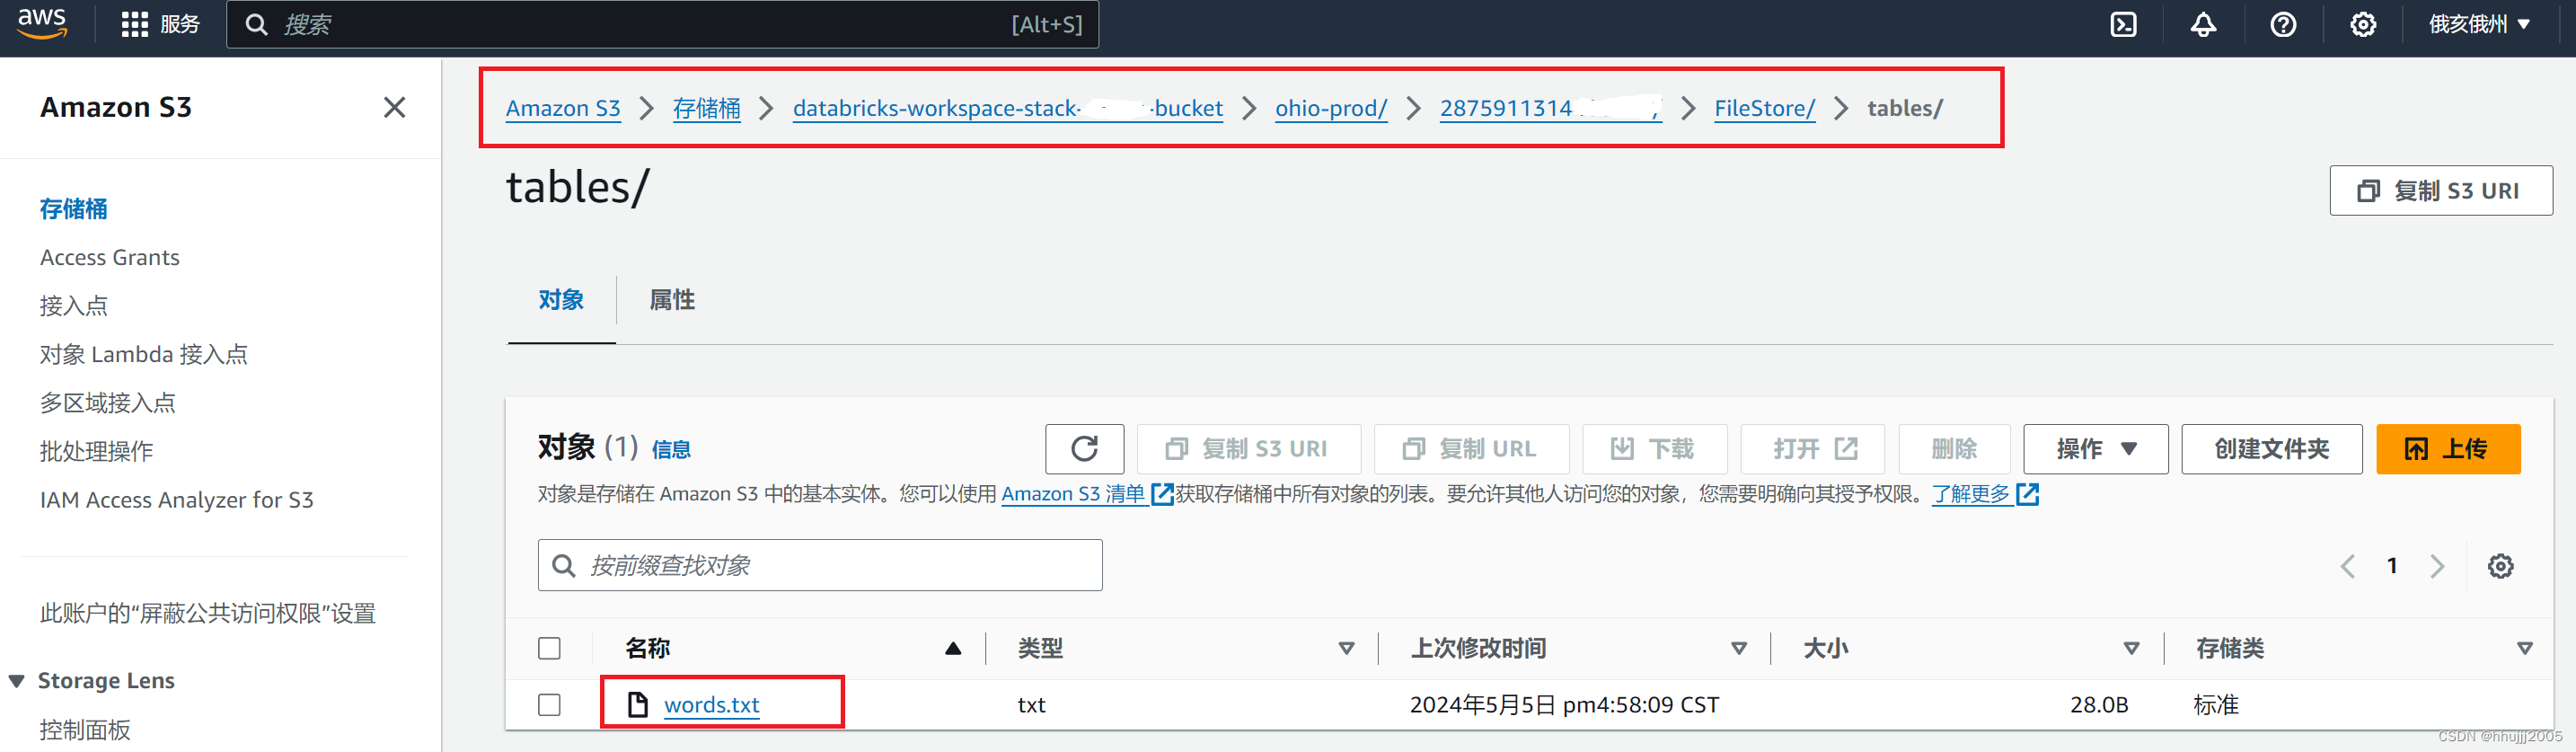
Task: Select all objects checkbox in header
Action: click(x=549, y=648)
